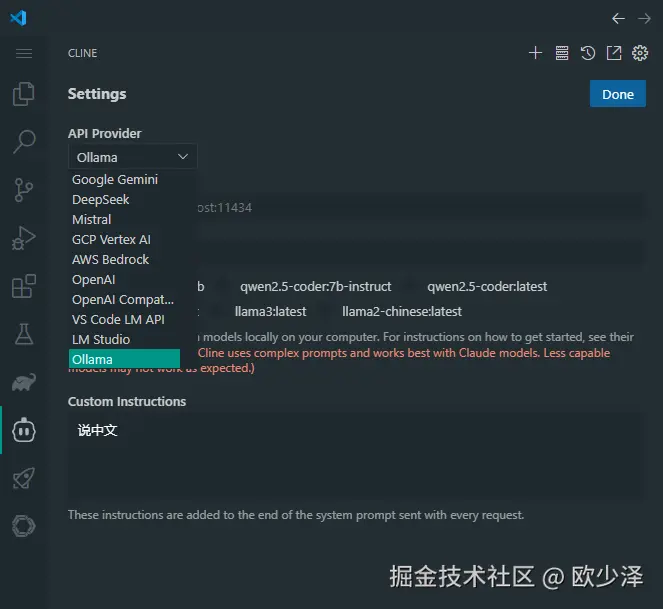663x609 pixels.
Task: Choose highlighted Ollama option in list
Action: pos(124,359)
